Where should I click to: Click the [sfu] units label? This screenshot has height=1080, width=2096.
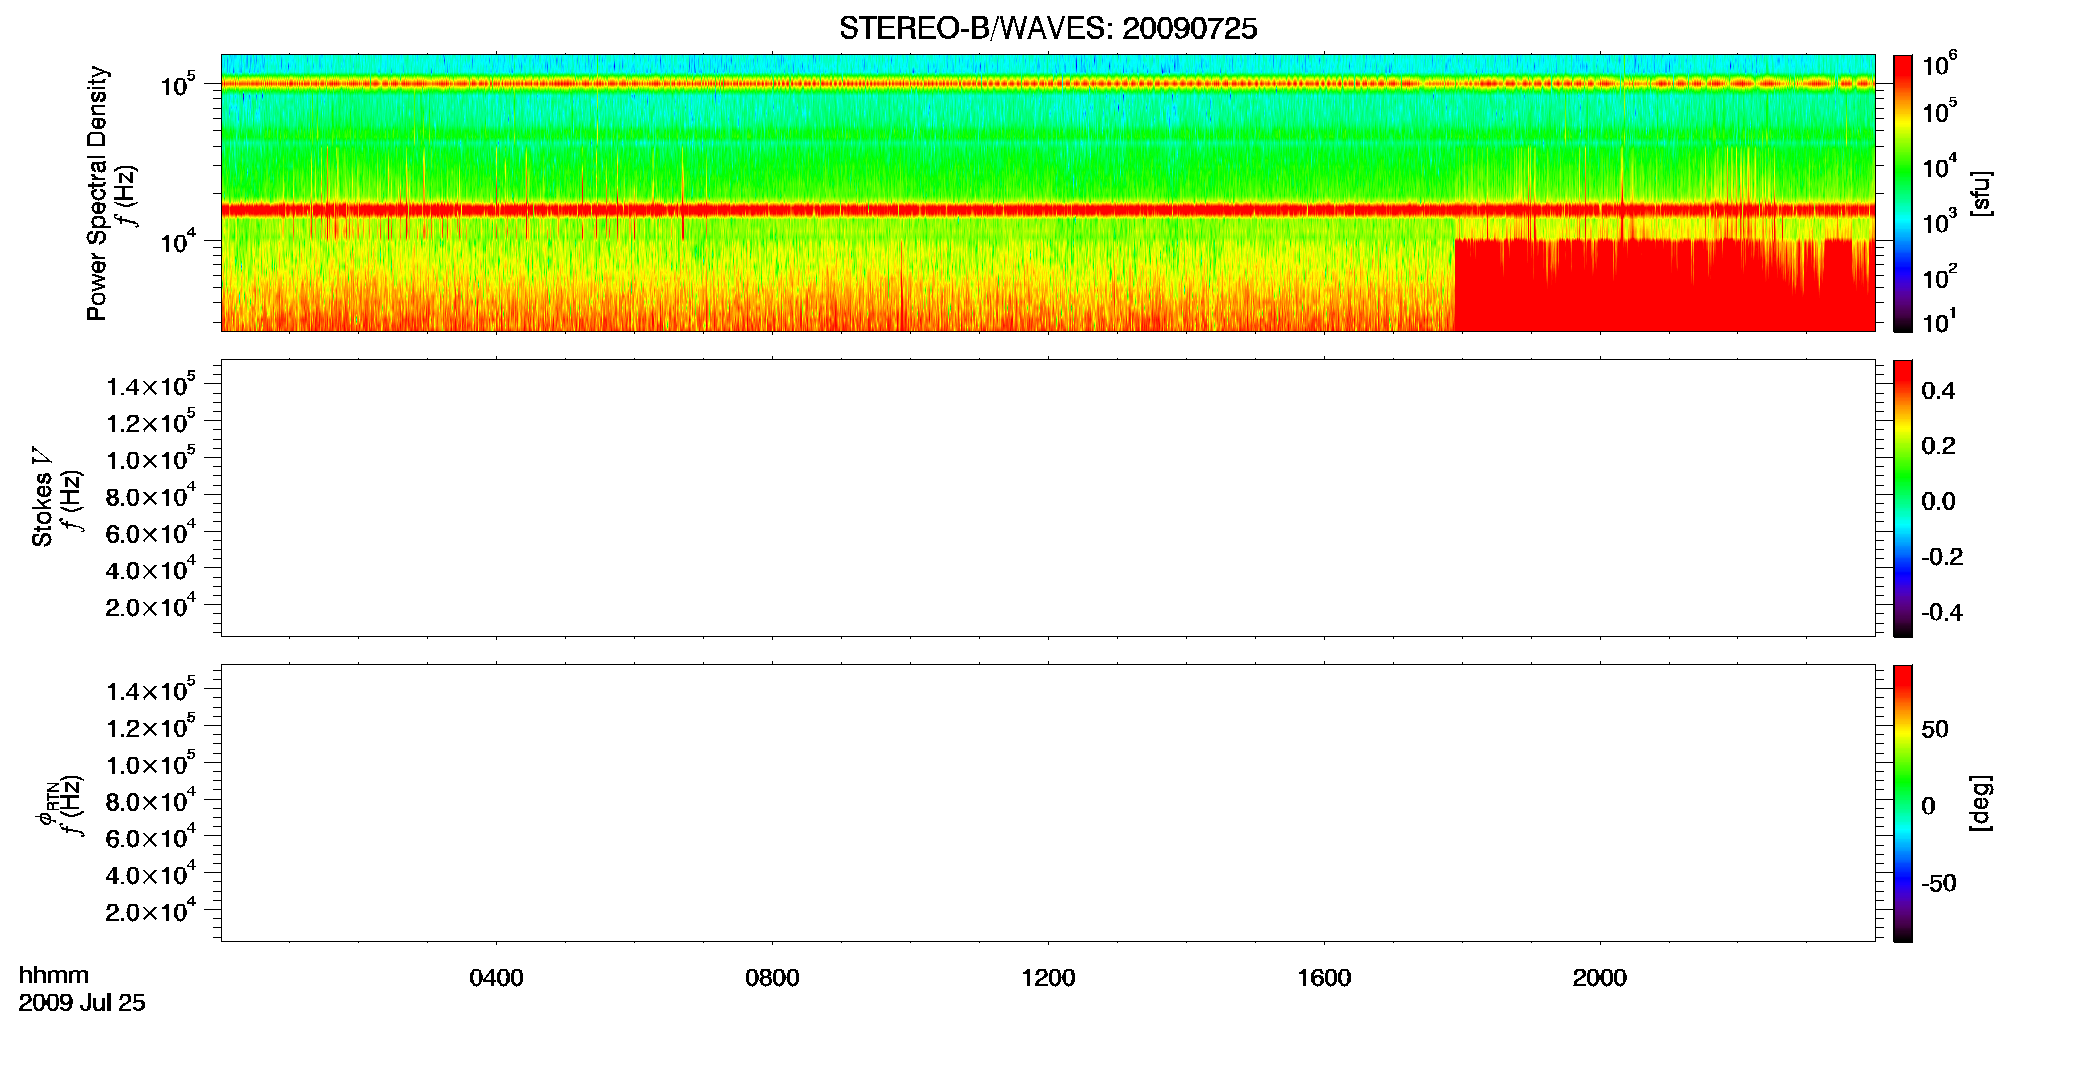point(1981,194)
